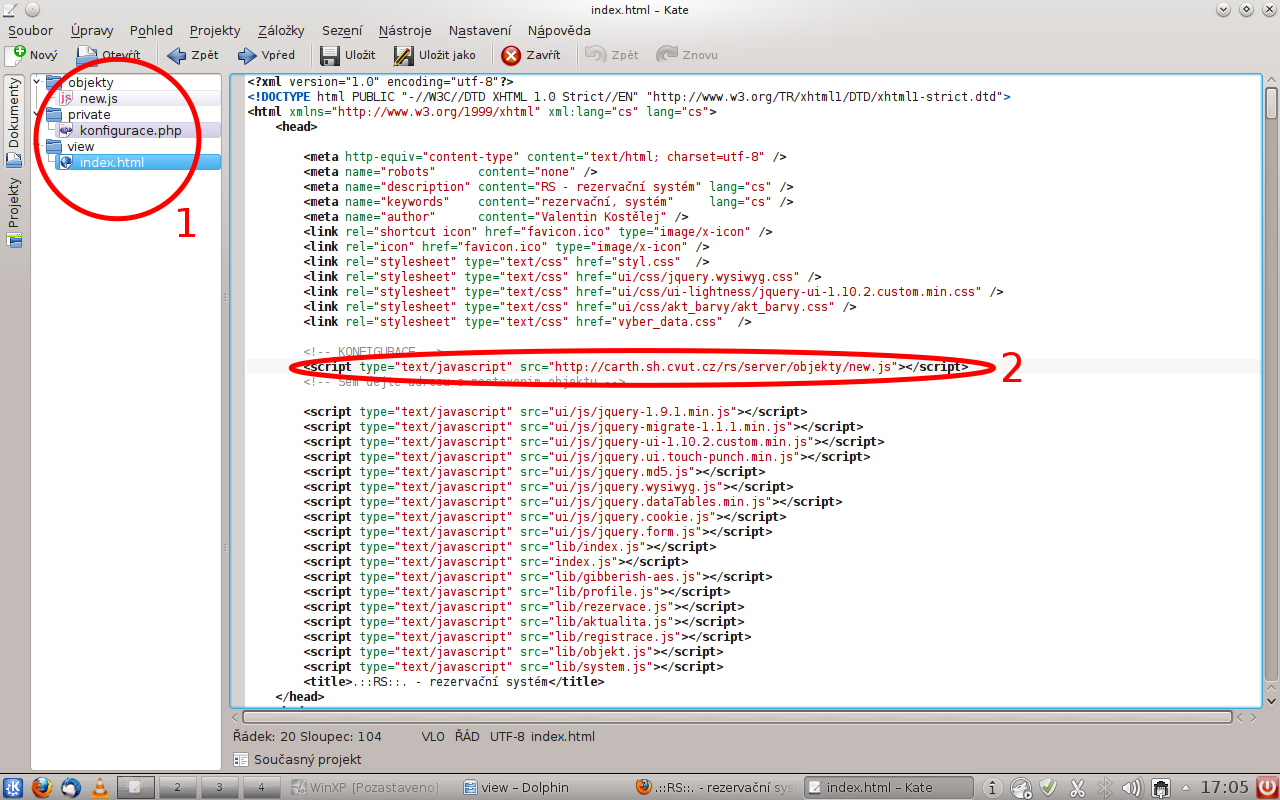The width and height of the screenshot is (1280, 800).
Task: Launch Firefox from the panel
Action: pyautogui.click(x=42, y=787)
